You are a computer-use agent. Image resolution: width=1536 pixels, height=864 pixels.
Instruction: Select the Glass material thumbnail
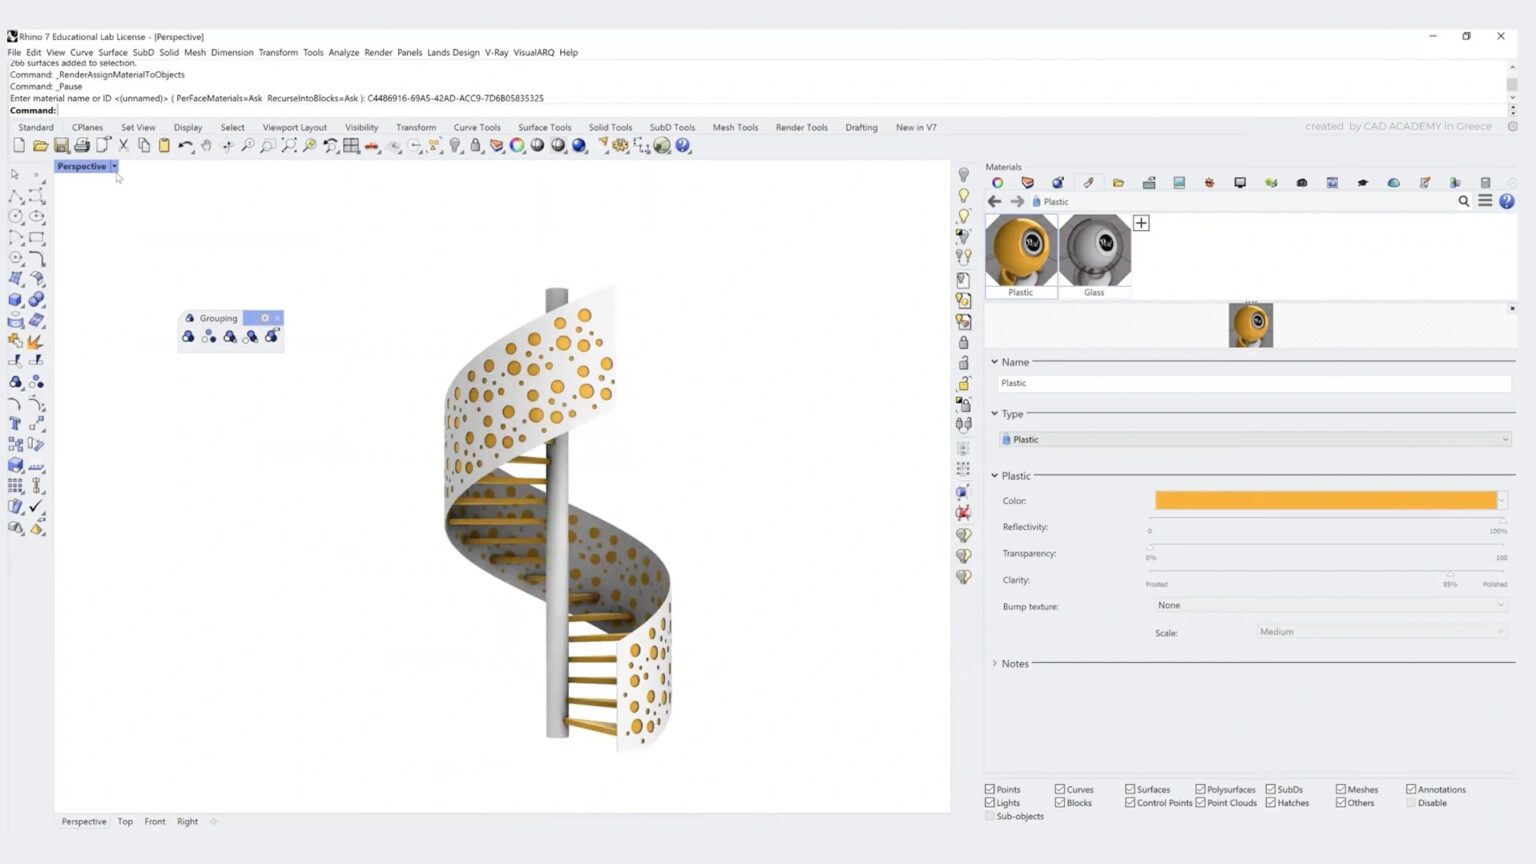pos(1095,256)
